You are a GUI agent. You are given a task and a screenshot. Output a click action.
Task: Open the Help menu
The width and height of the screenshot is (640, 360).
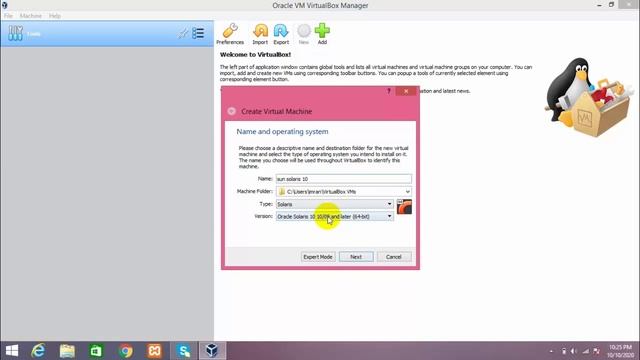[x=55, y=16]
